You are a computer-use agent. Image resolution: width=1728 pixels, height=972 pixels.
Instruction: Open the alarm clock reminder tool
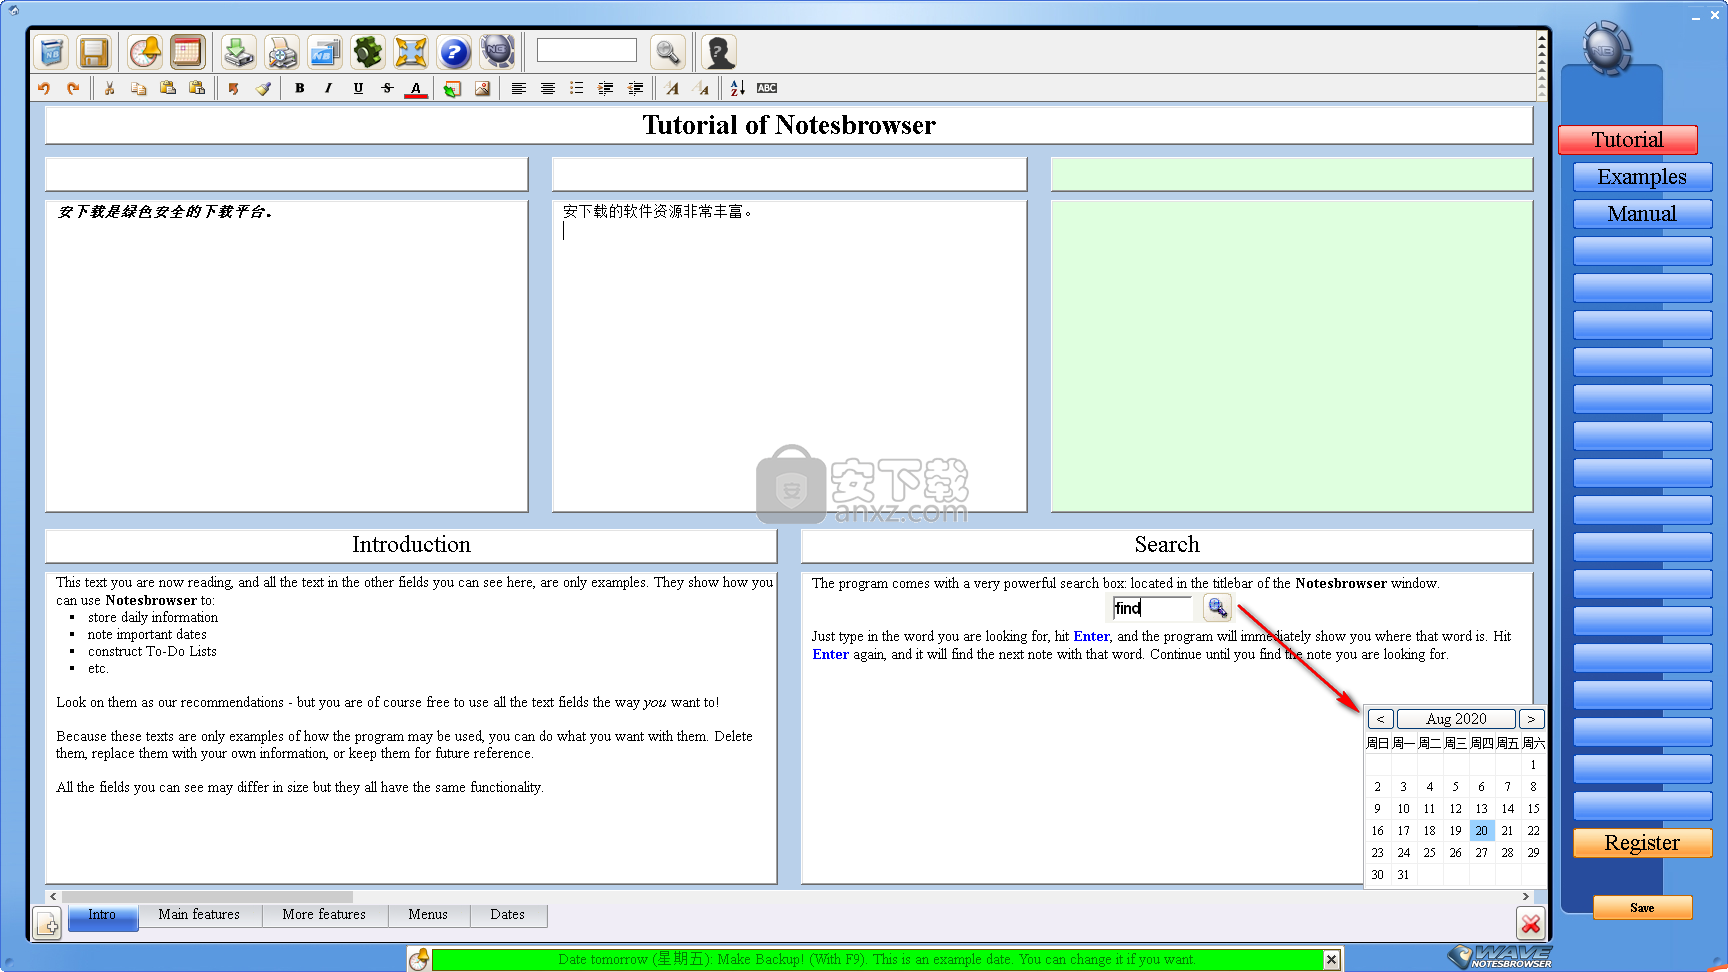click(145, 52)
